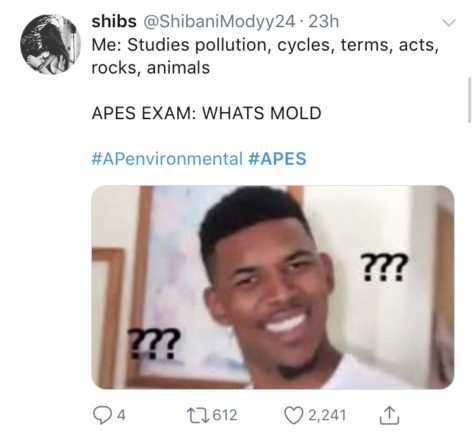View the 612 retweets count
Viewport: 475px width, 438px height.
[x=225, y=415]
